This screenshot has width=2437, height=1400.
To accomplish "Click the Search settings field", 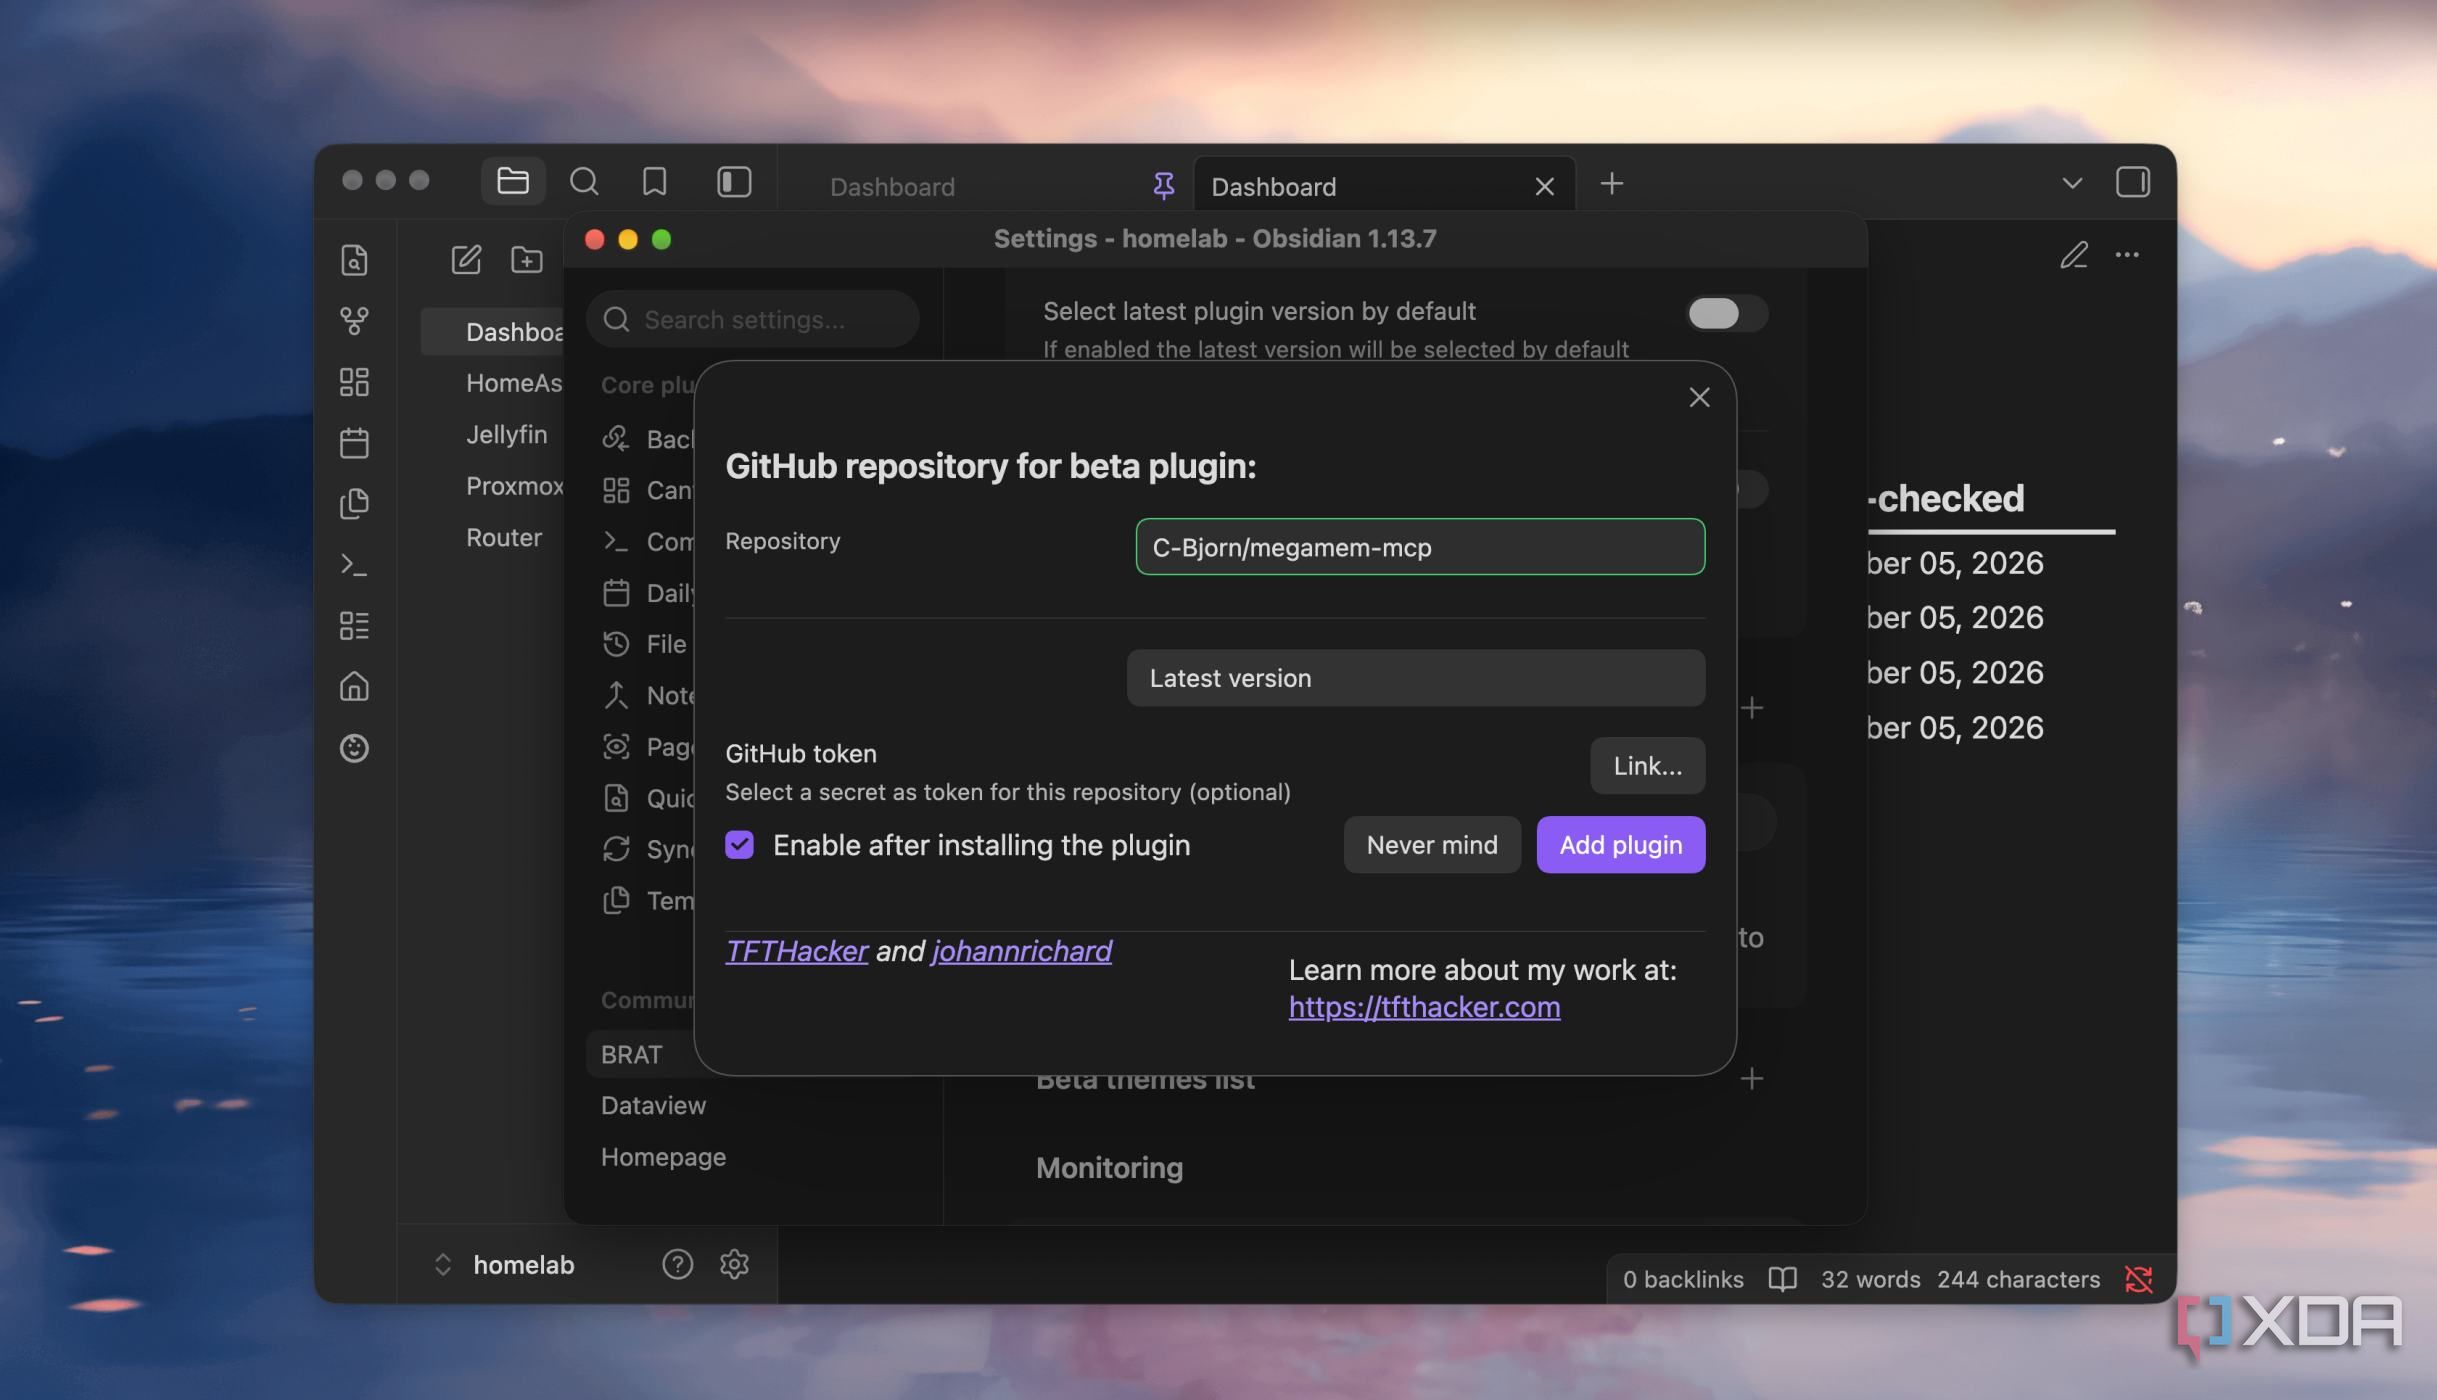I will click(752, 319).
